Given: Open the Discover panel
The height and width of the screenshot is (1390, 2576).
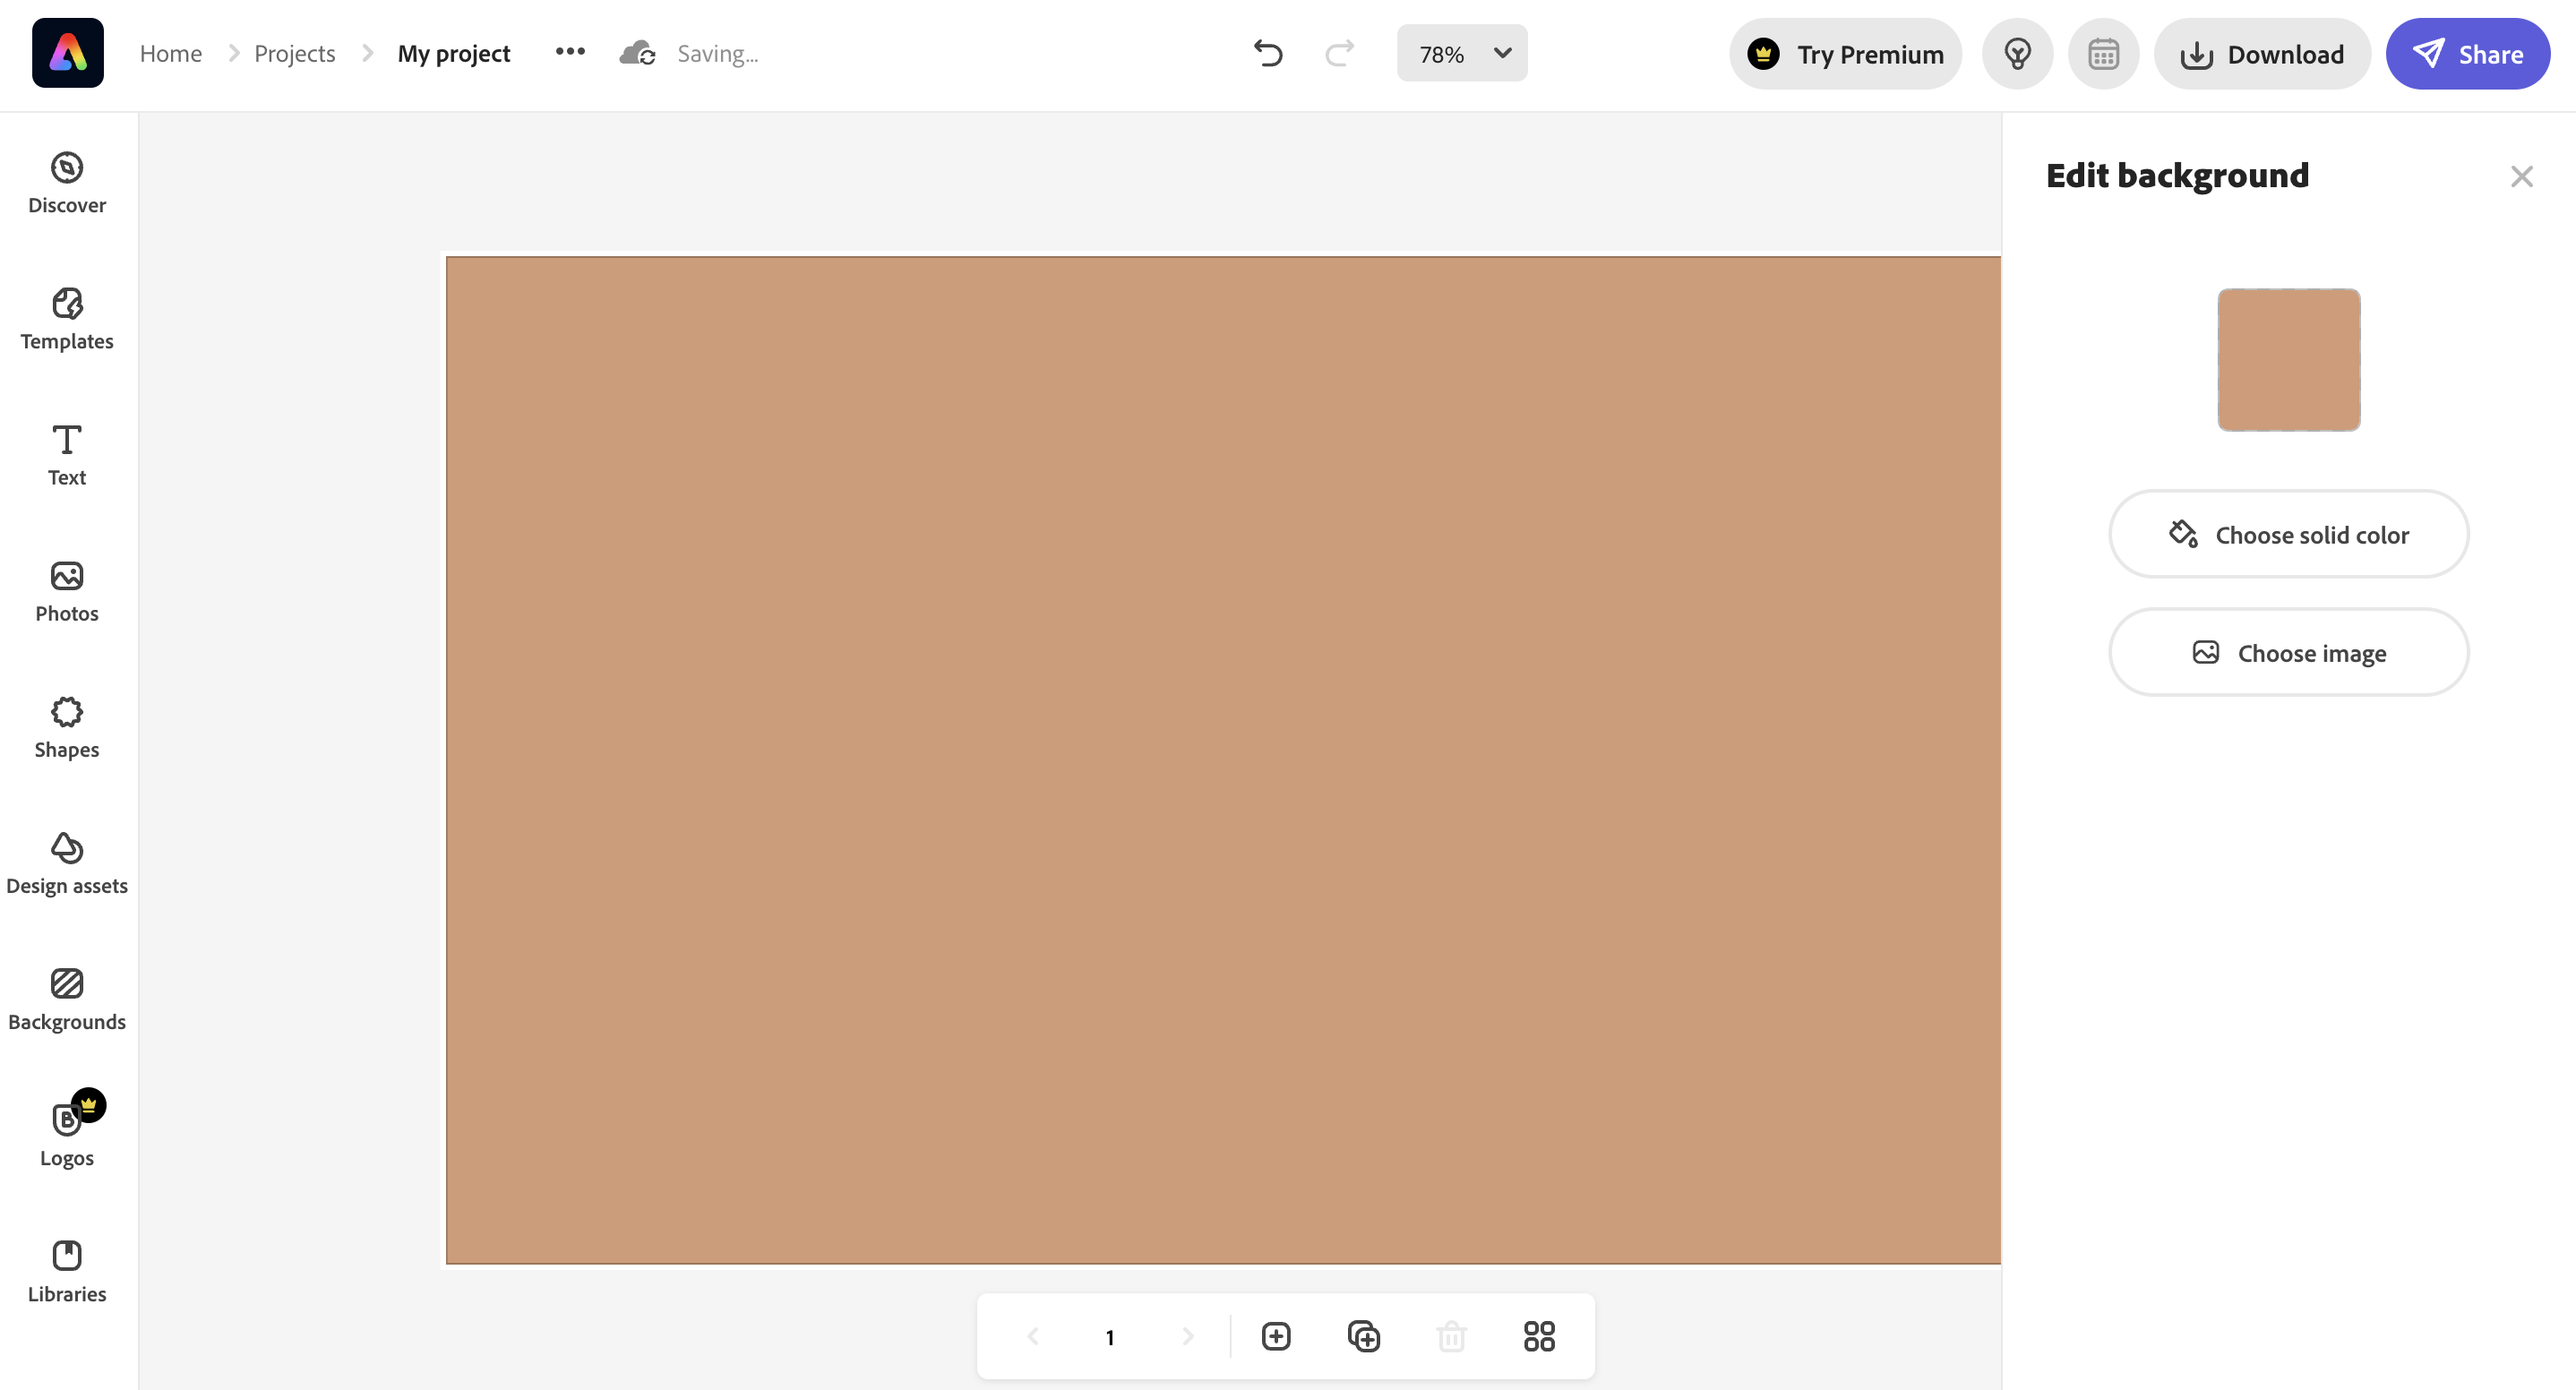Looking at the screenshot, I should [67, 183].
